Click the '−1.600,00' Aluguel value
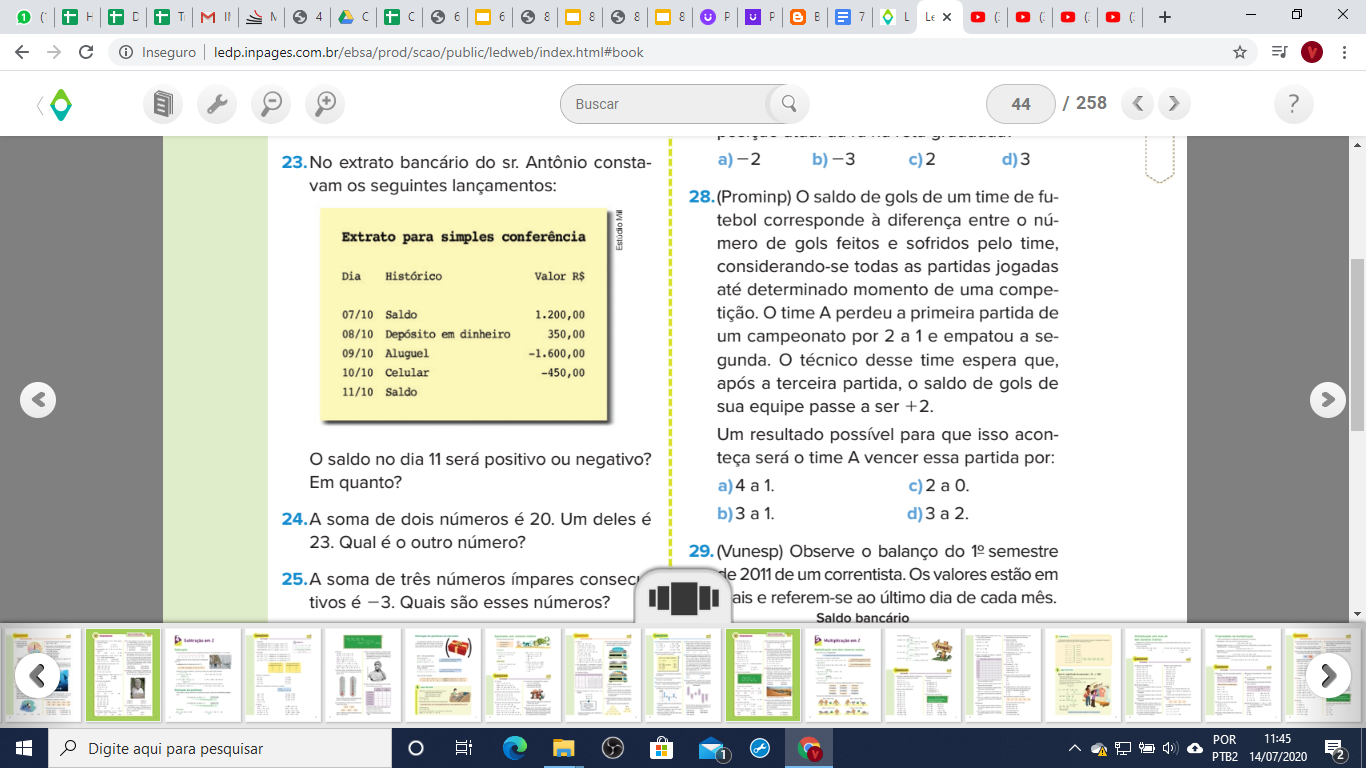1366x768 pixels. (x=557, y=353)
